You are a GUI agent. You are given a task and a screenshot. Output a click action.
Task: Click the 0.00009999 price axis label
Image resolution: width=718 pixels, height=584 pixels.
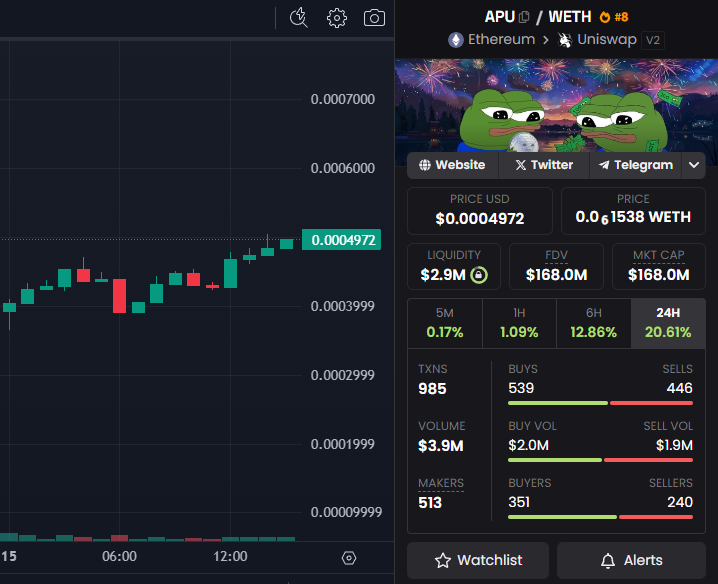click(346, 512)
